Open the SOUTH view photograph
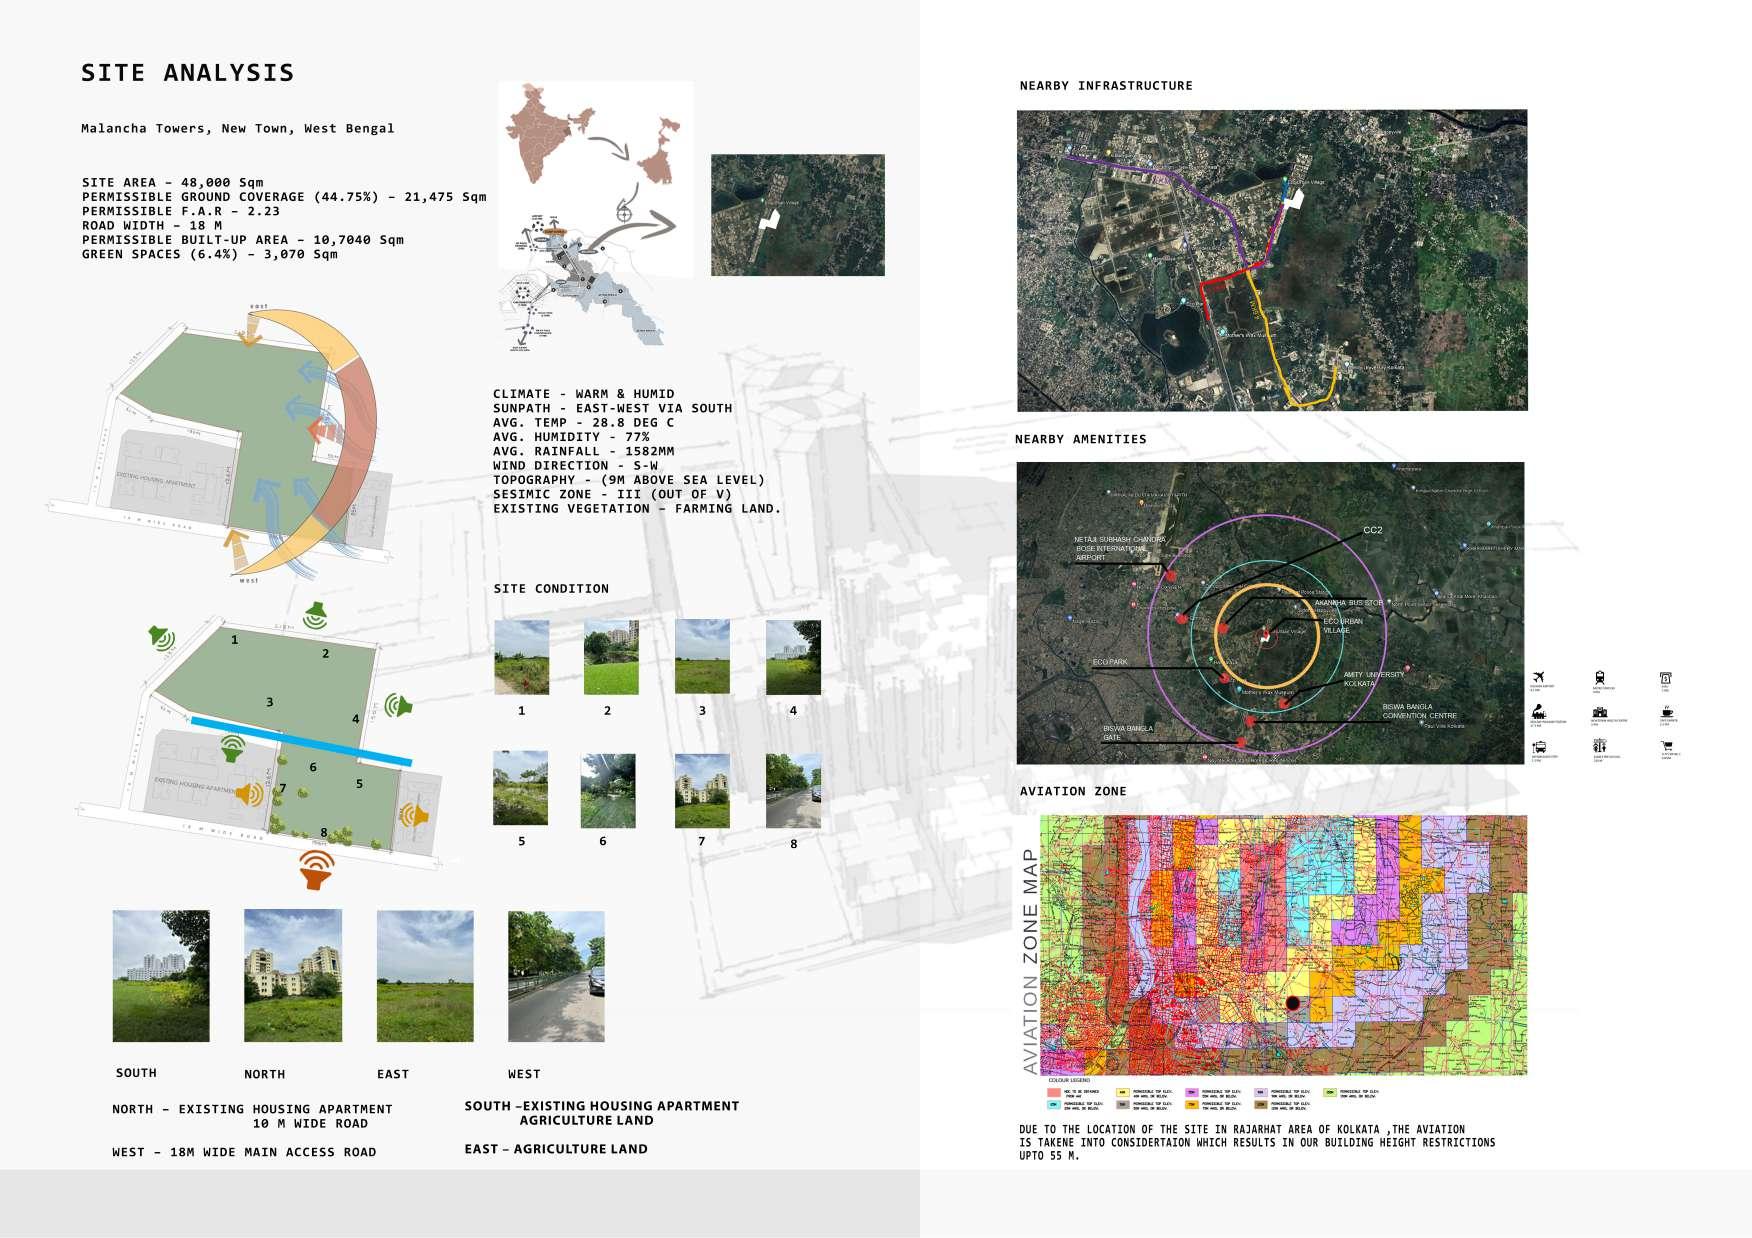 click(x=161, y=976)
